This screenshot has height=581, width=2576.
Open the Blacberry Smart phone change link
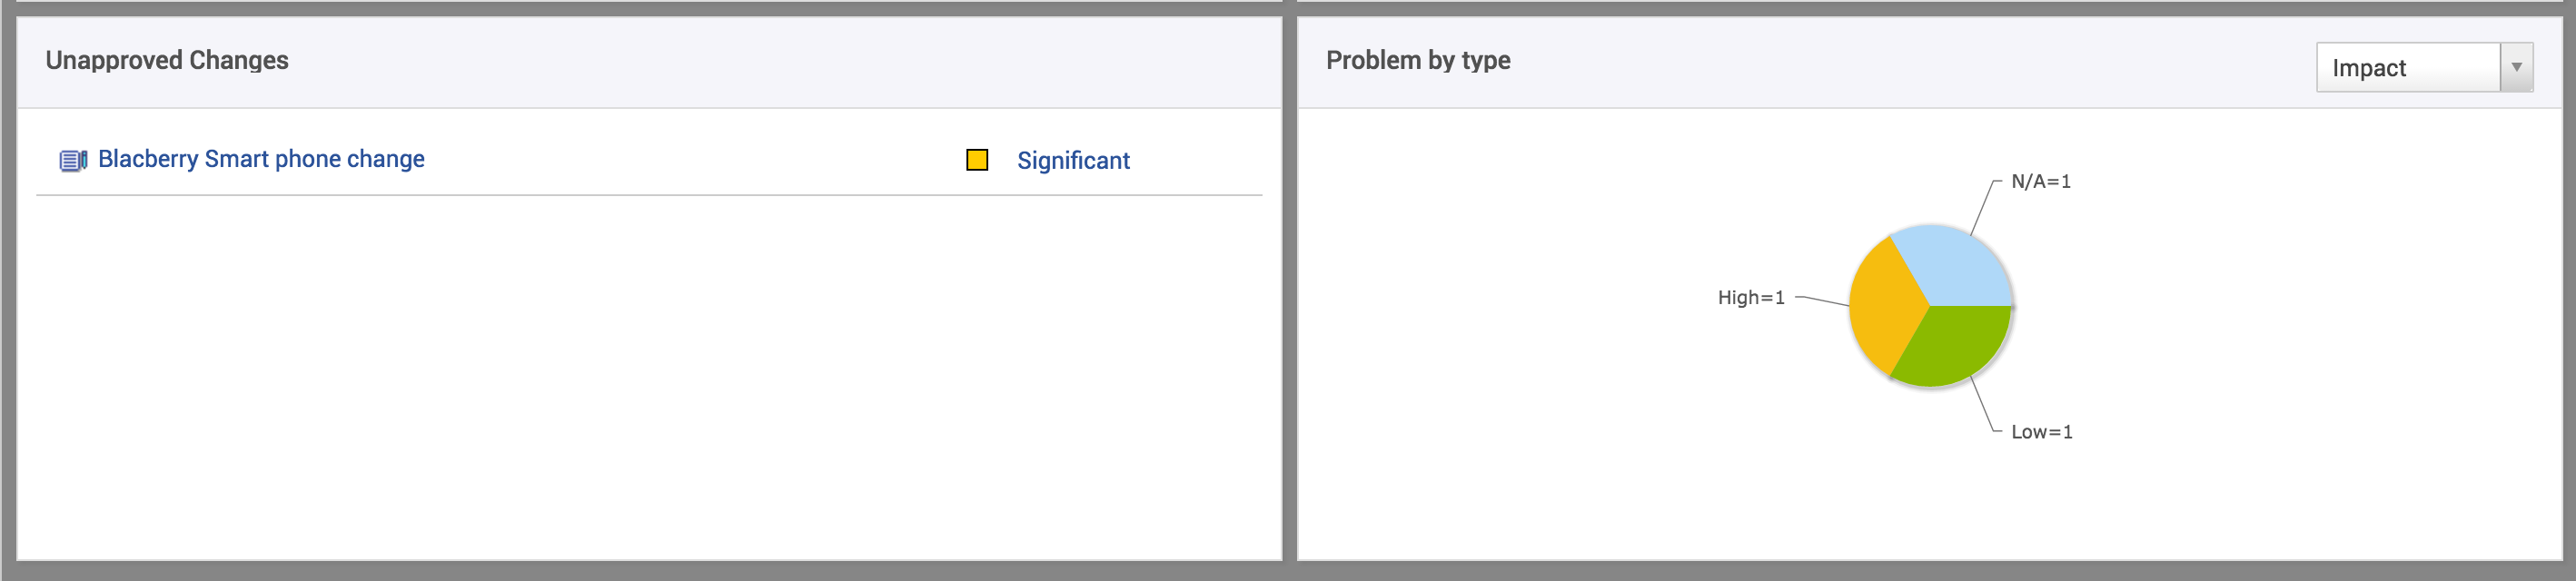click(261, 159)
